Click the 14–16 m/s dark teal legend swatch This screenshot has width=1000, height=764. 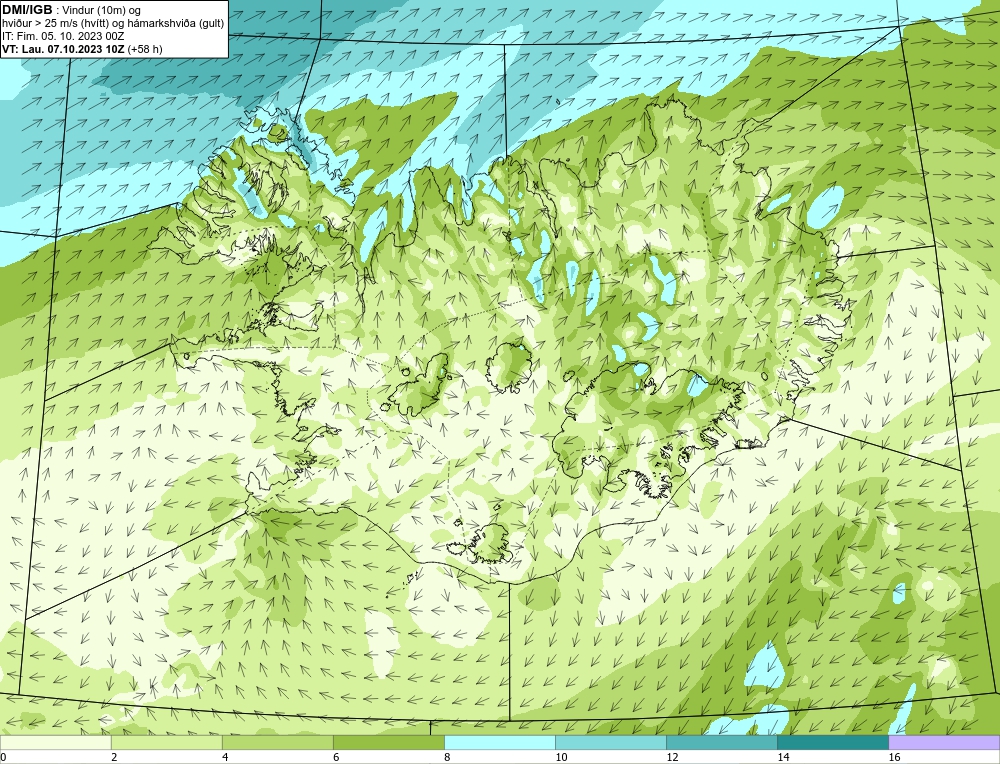833,742
